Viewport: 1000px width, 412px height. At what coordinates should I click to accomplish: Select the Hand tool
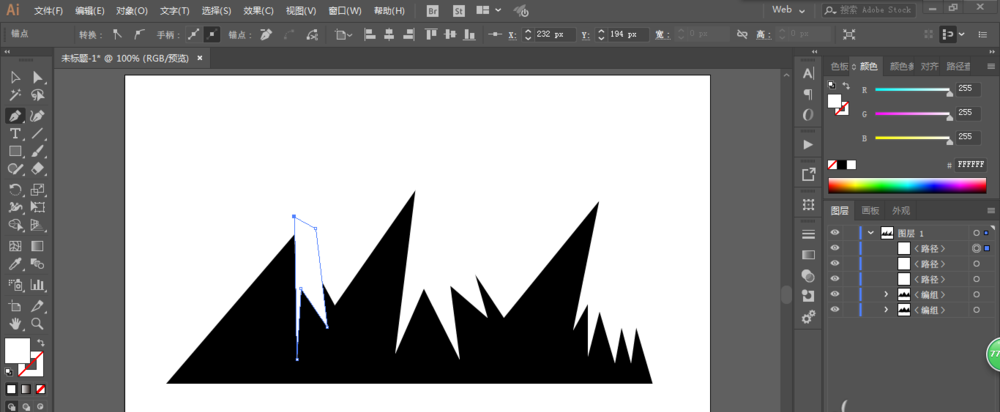[x=16, y=324]
